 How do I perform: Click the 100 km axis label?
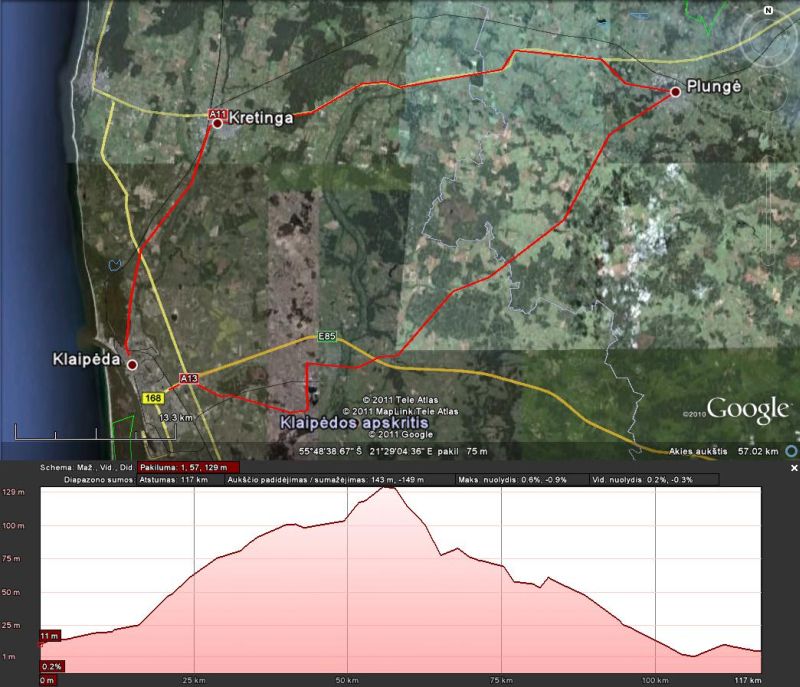pyautogui.click(x=655, y=680)
